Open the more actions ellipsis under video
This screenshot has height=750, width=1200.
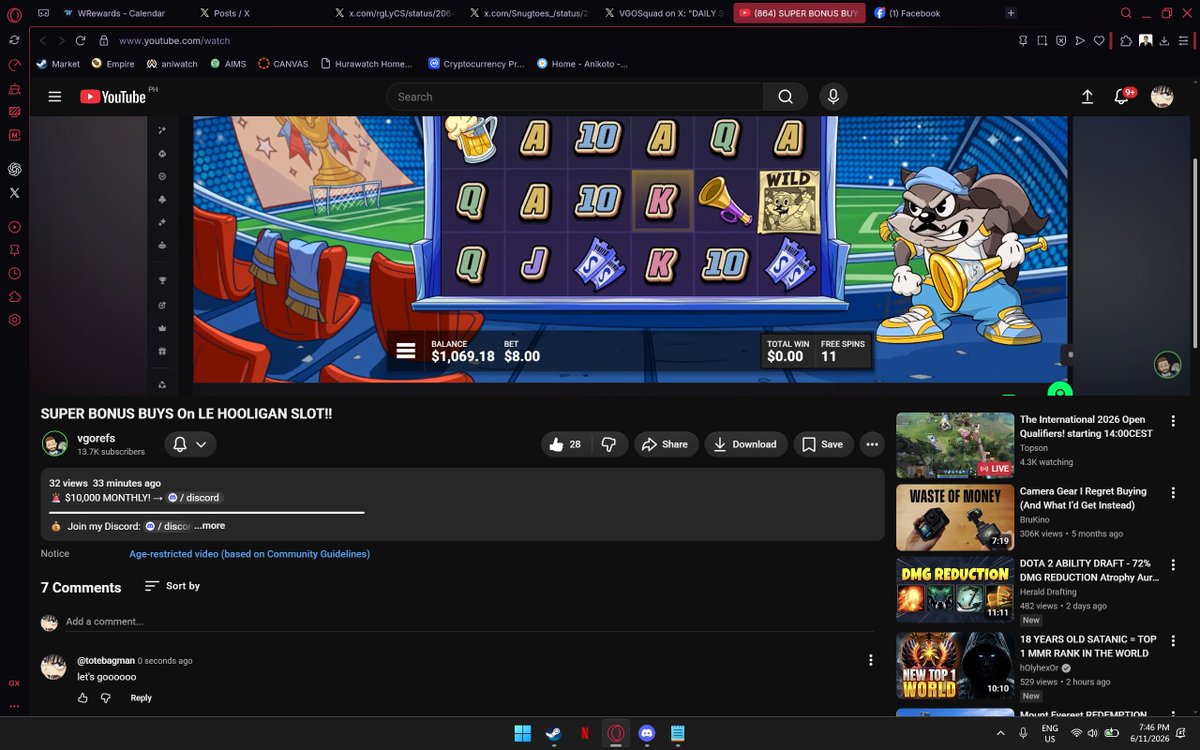pyautogui.click(x=872, y=444)
